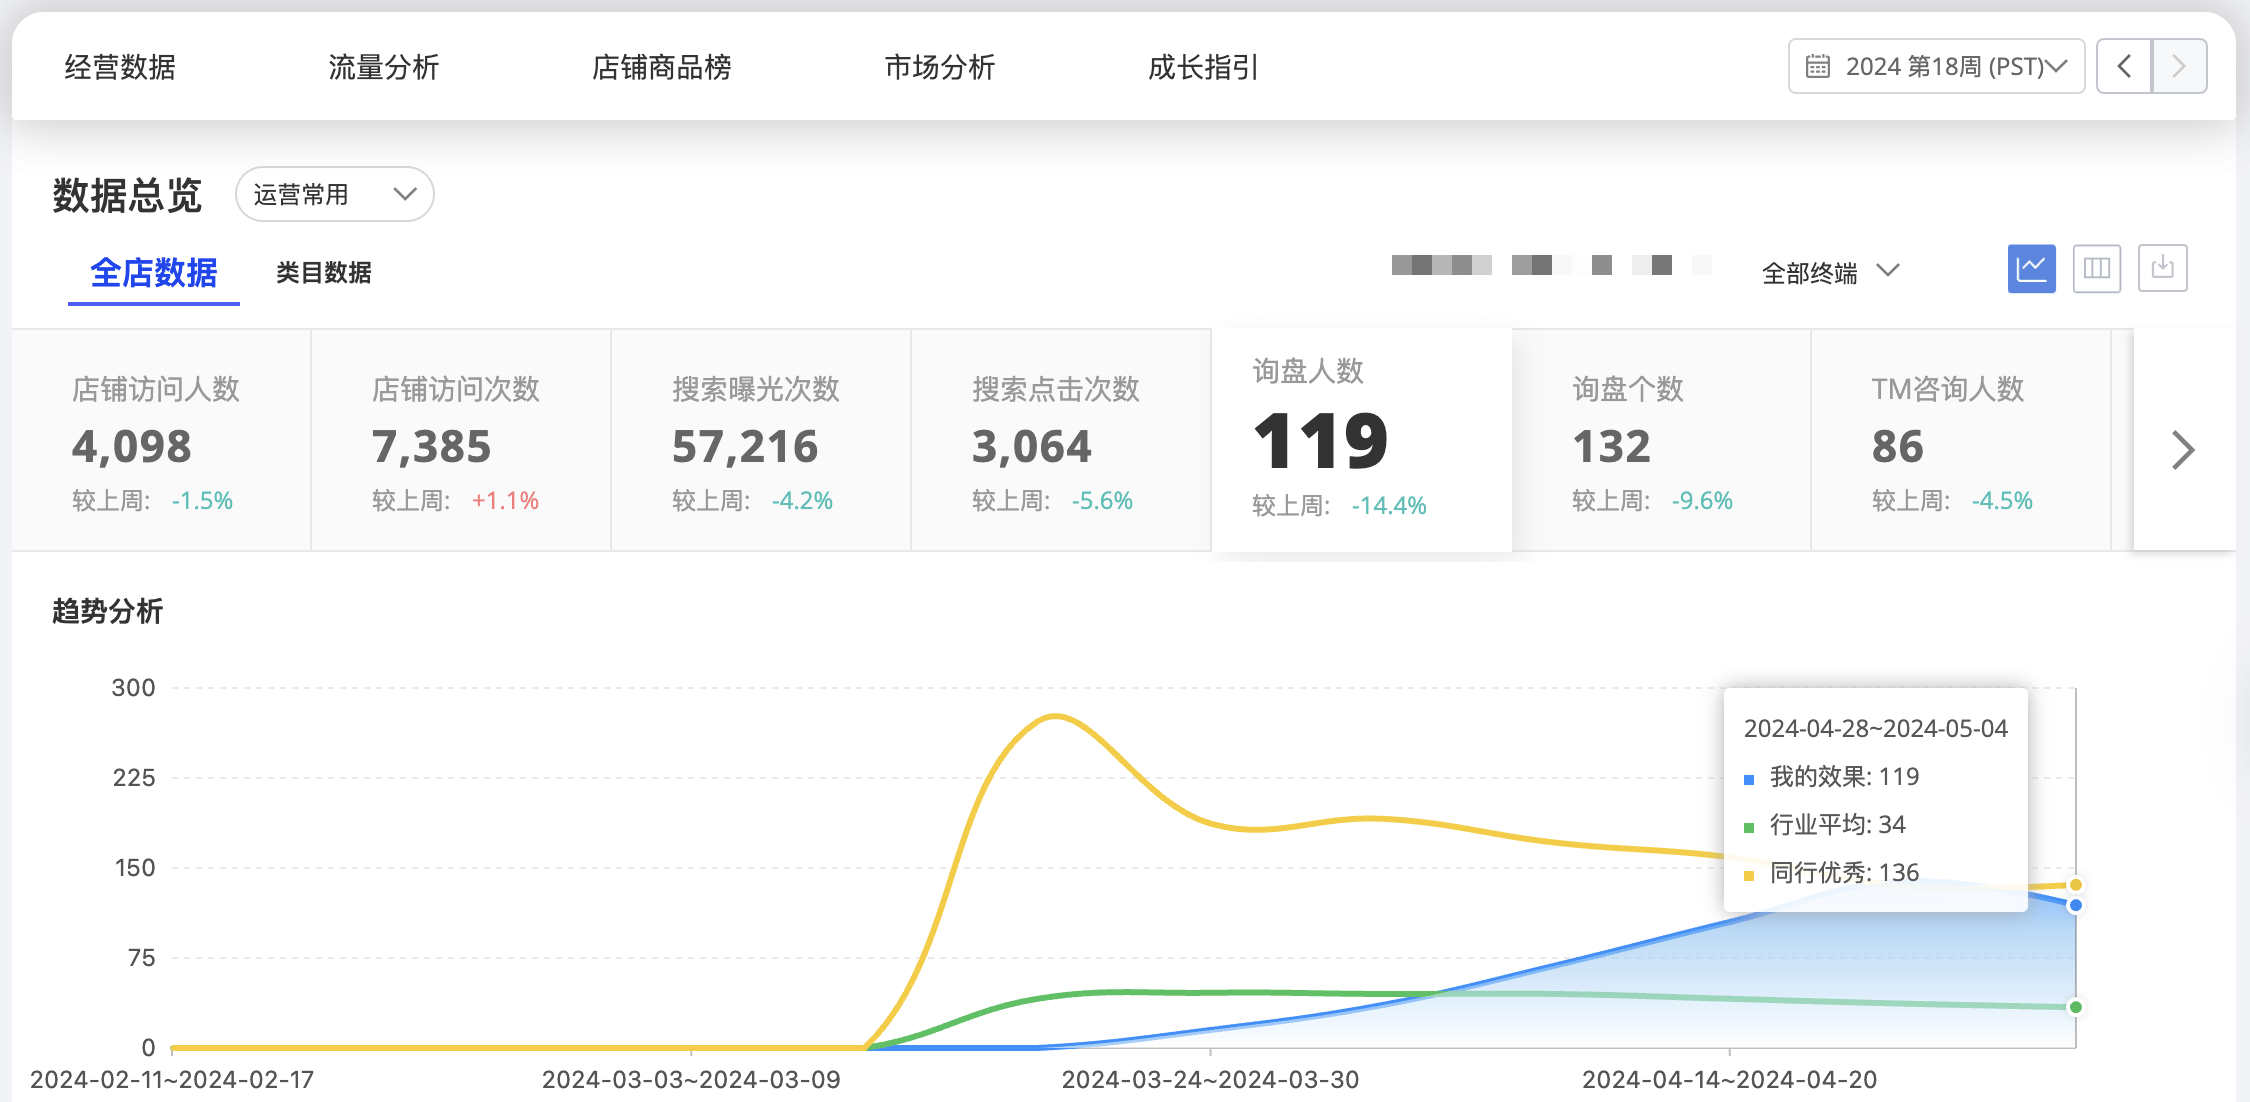The image size is (2250, 1102).
Task: Select the TM咨询人数 metric card
Action: (x=1959, y=441)
